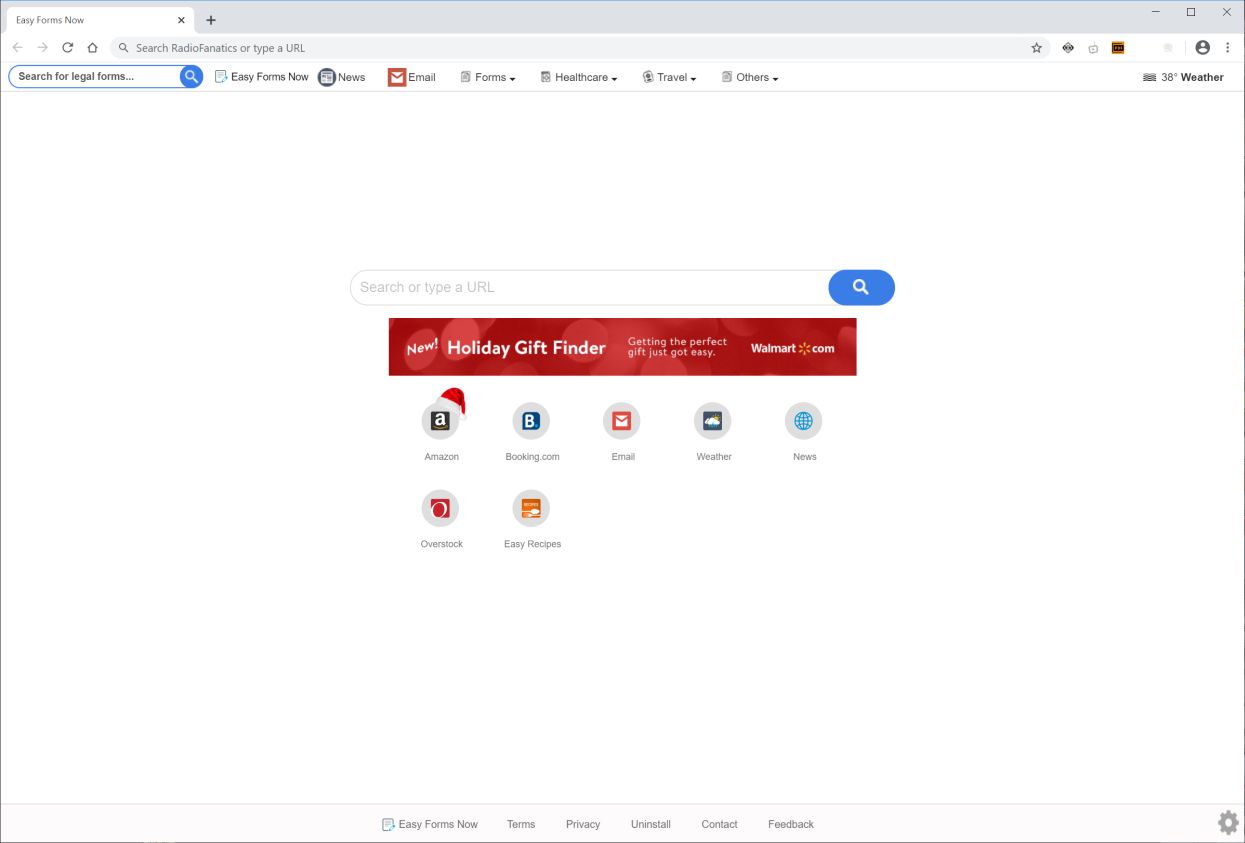Image resolution: width=1245 pixels, height=843 pixels.
Task: Click the Walmart Holiday Gift Finder banner
Action: click(622, 347)
